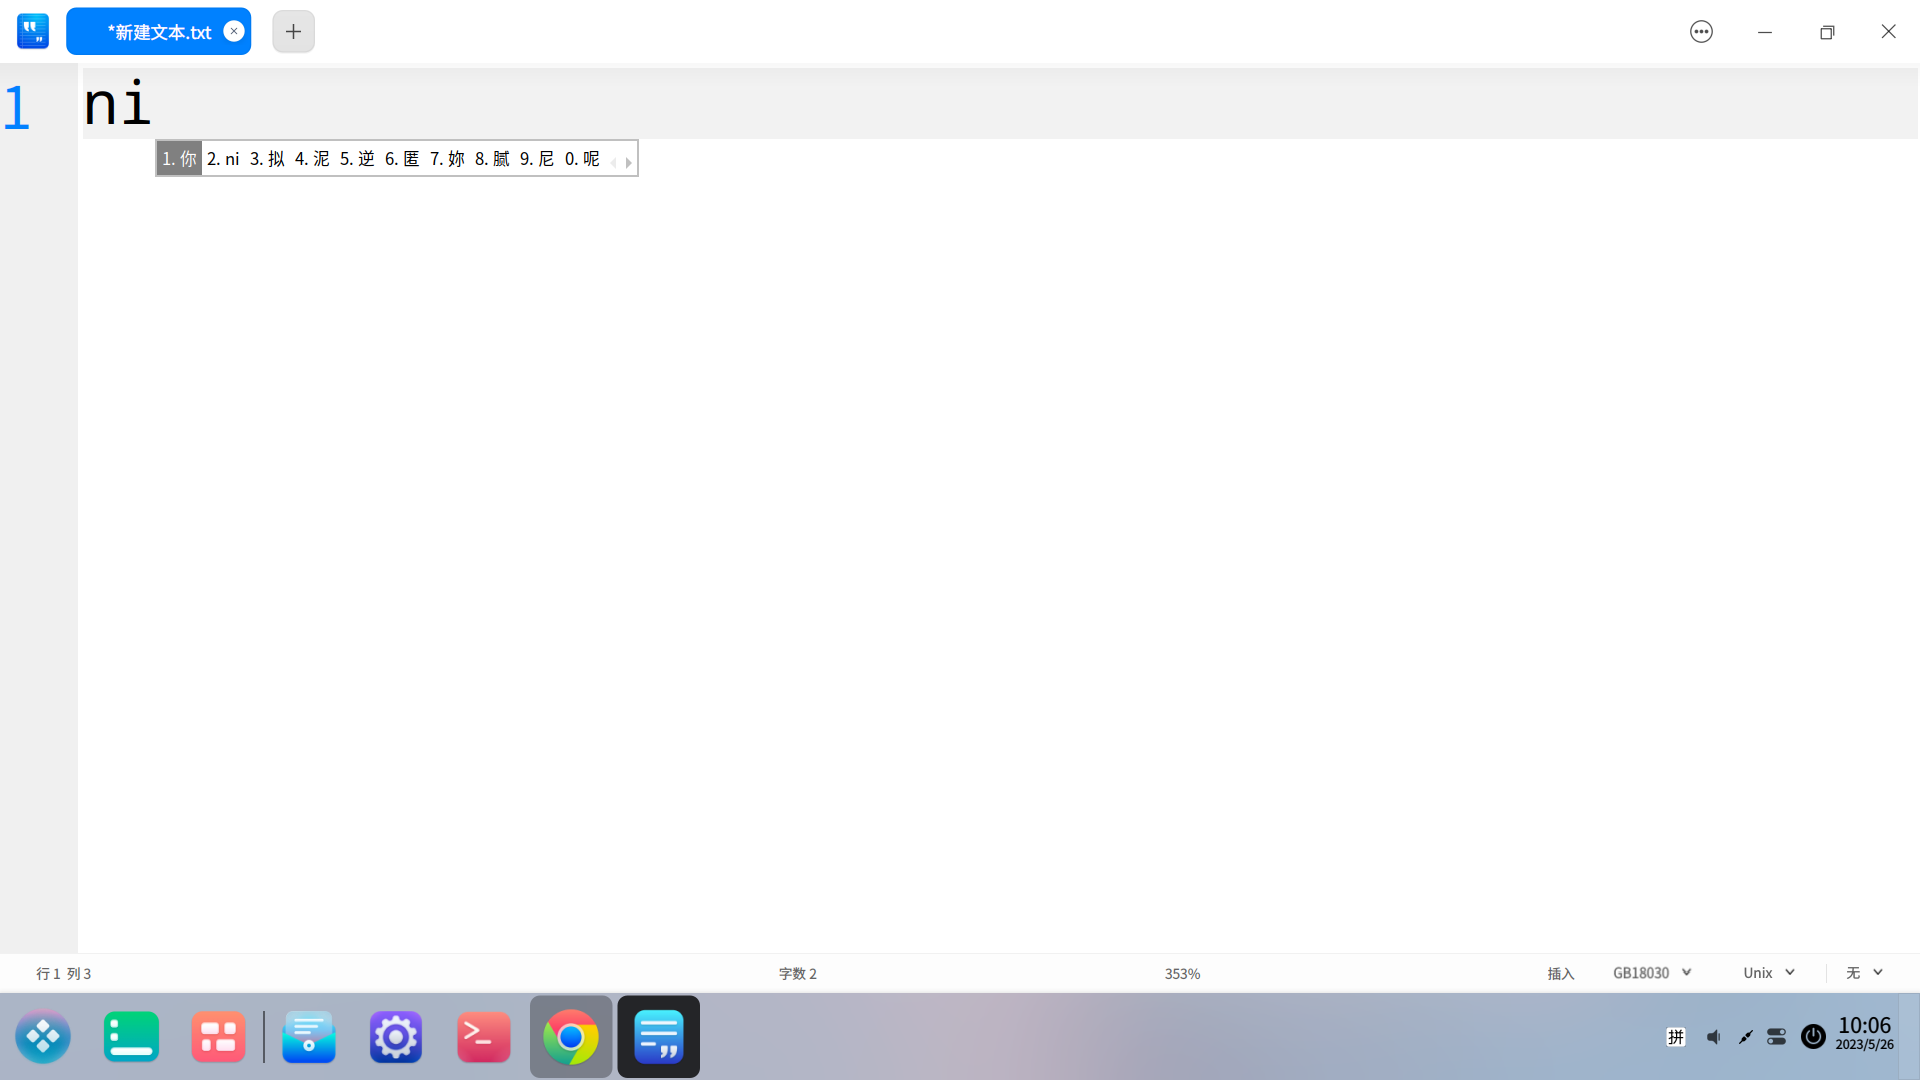Open the three-dot main menu
This screenshot has height=1080, width=1920.
tap(1701, 32)
